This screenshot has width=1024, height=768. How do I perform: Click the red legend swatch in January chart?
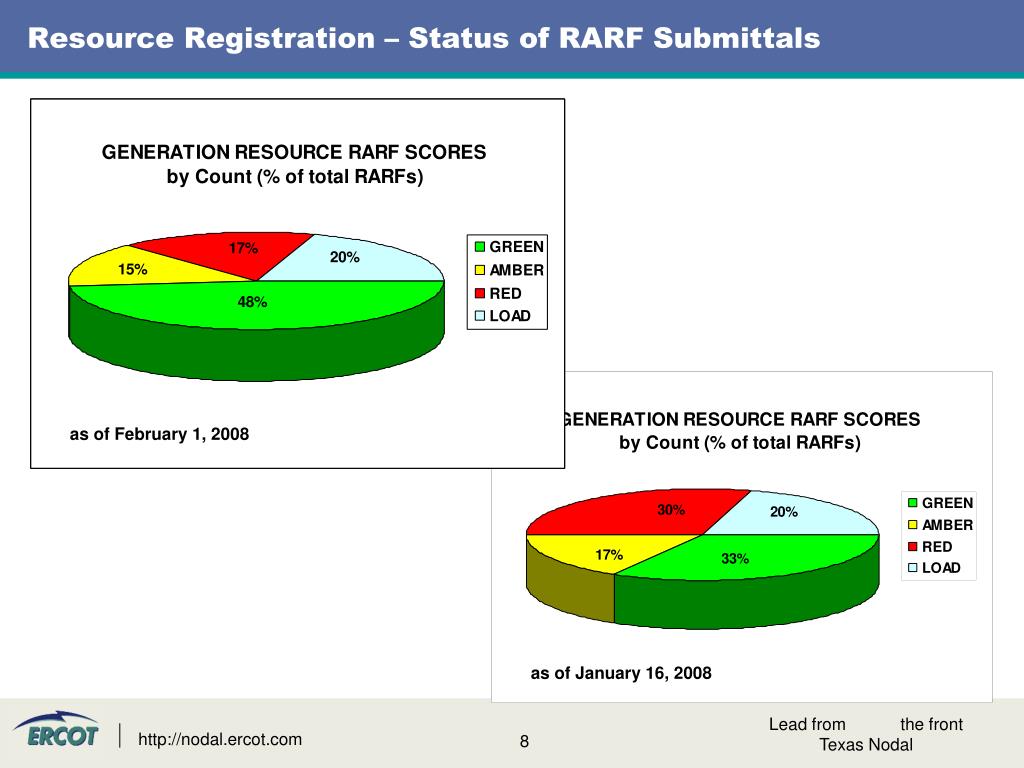pyautogui.click(x=913, y=547)
